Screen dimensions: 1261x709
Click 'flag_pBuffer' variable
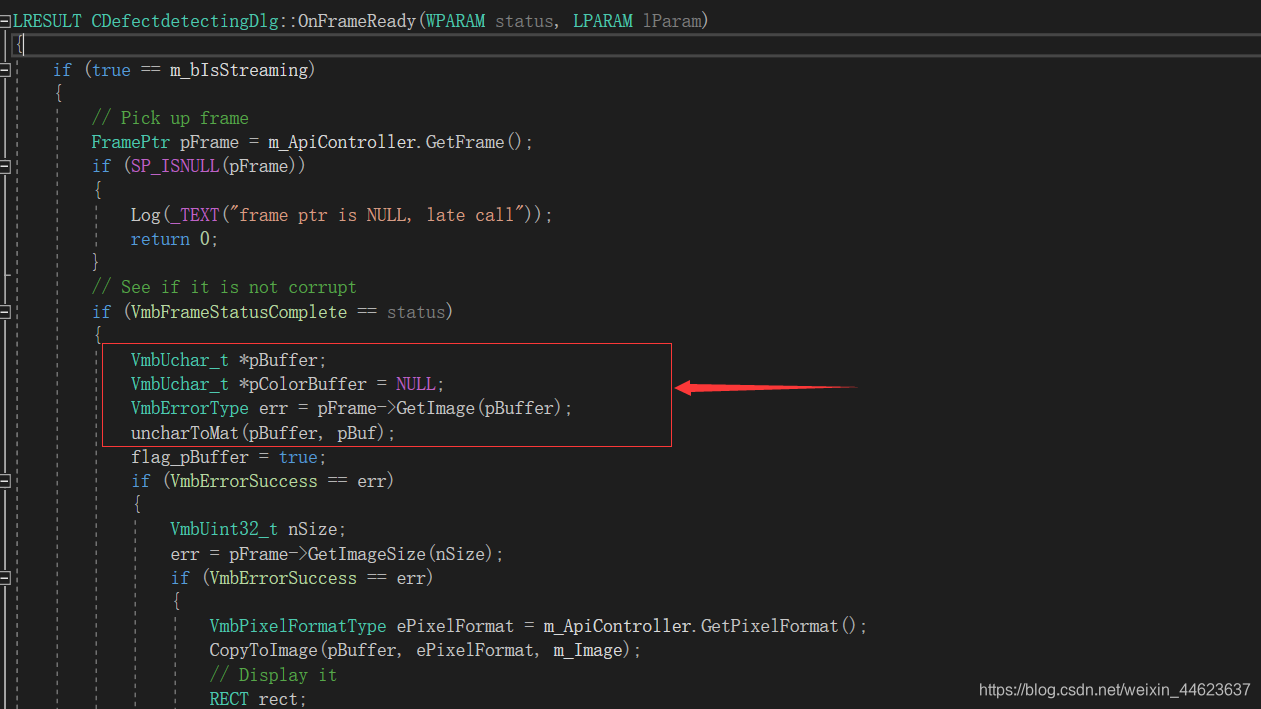(x=189, y=457)
